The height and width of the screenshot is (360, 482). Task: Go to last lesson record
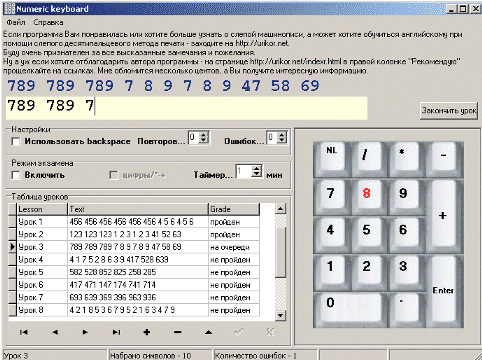click(116, 332)
